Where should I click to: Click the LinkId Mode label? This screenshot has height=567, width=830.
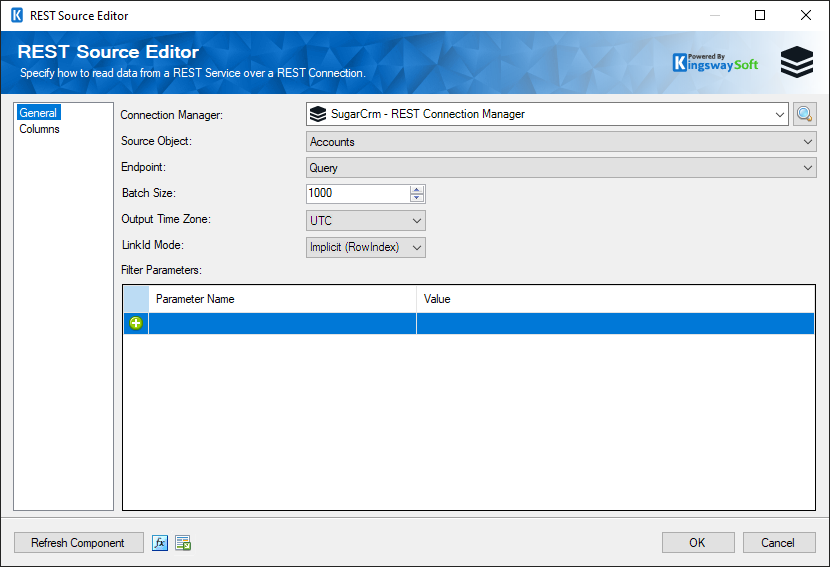[x=152, y=245]
